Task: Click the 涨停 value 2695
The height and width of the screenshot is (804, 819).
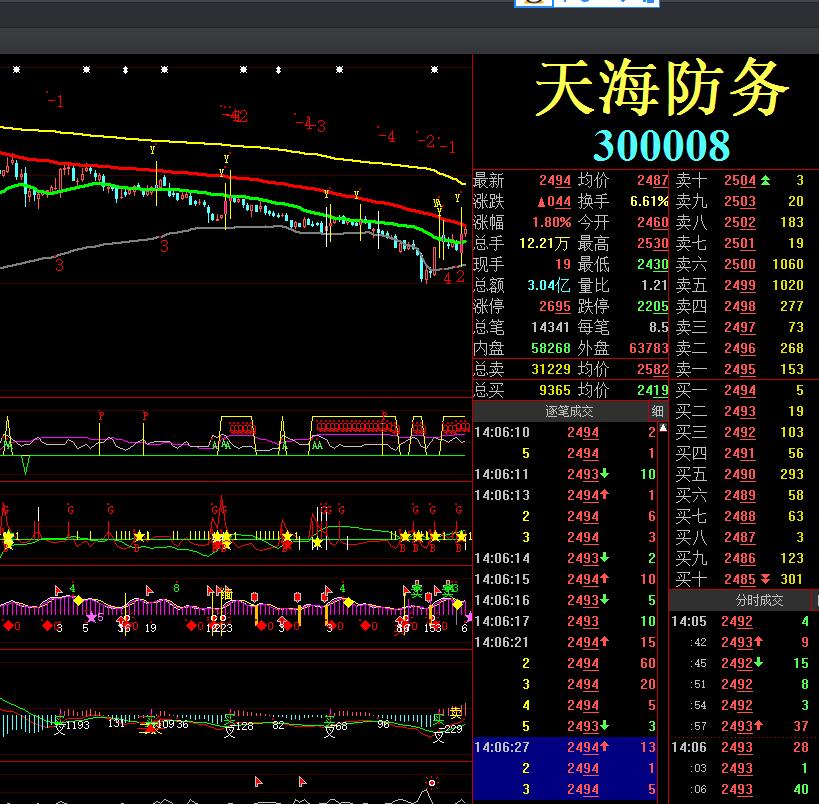Action: click(555, 306)
